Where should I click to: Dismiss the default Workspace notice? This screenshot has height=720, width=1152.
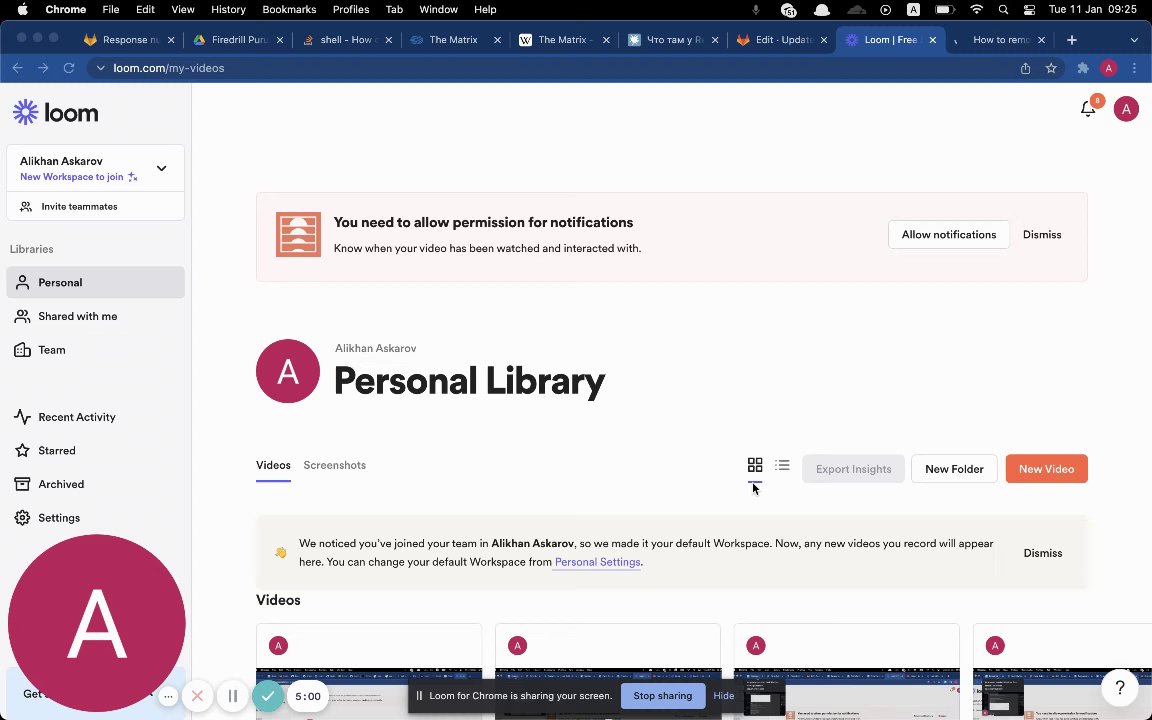click(1043, 553)
